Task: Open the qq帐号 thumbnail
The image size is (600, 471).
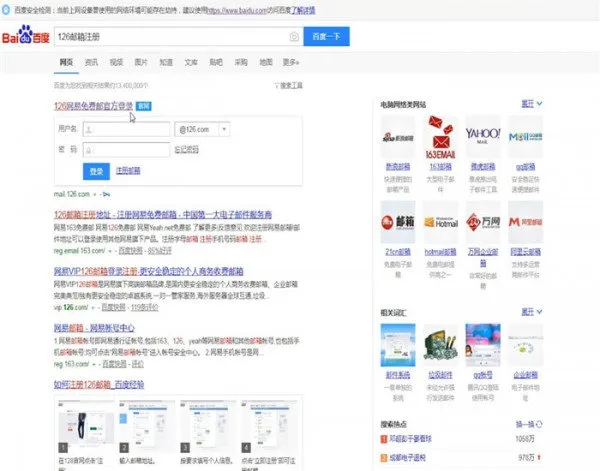Action: coord(483,345)
